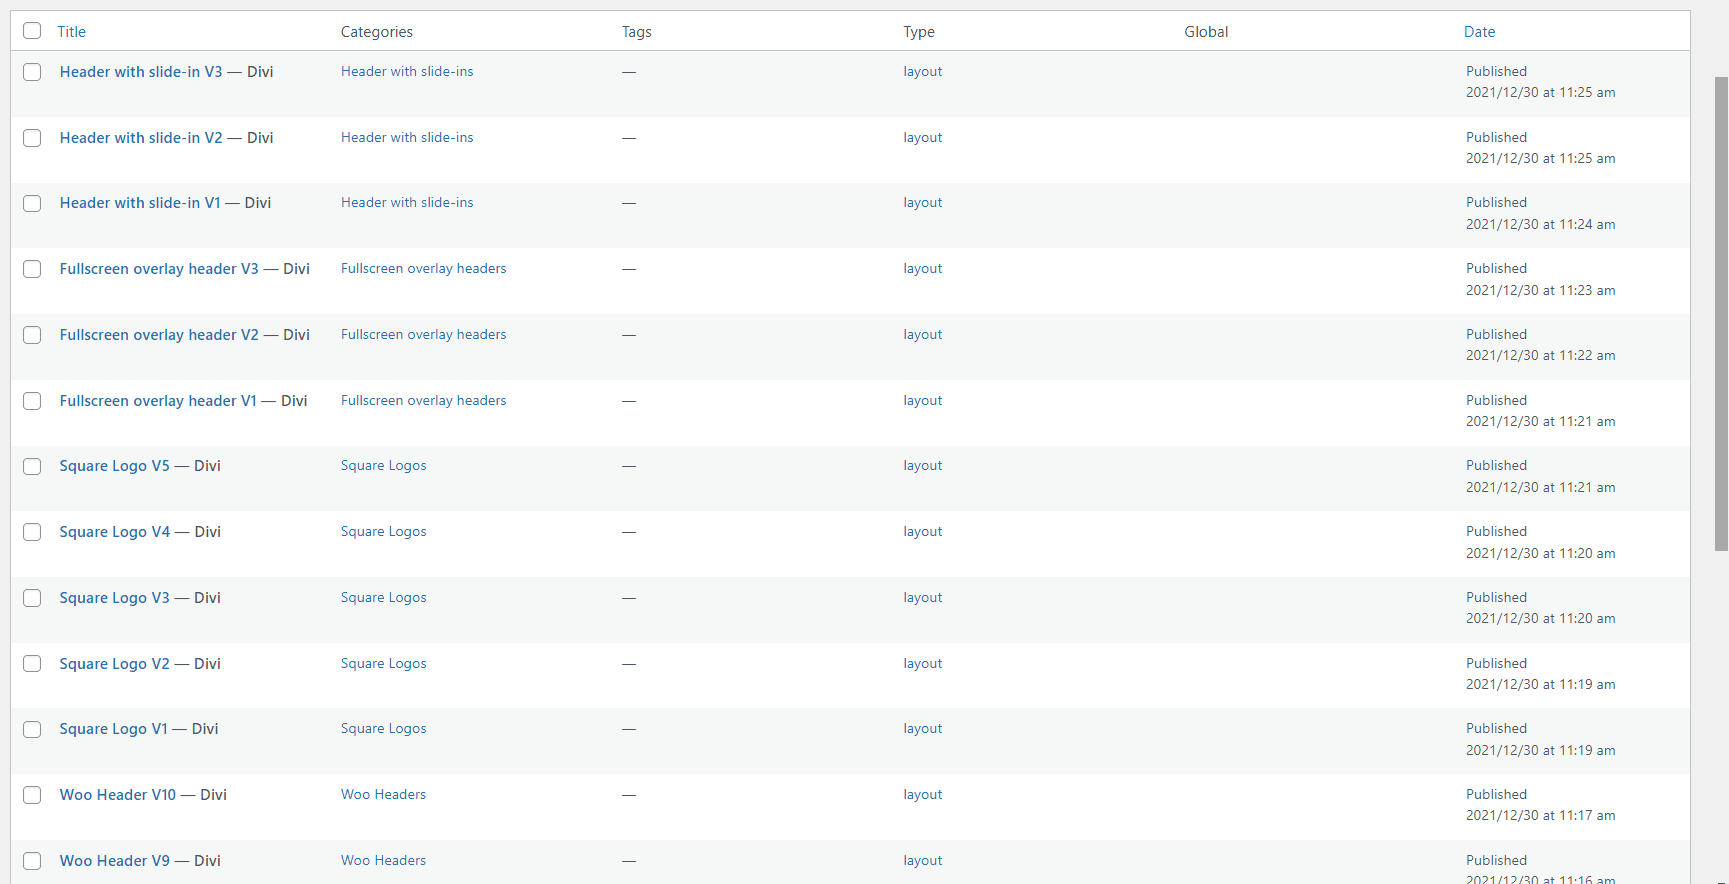Open Header with slide-in V2 layout
Screen dimensions: 1729x884
[x=141, y=138]
